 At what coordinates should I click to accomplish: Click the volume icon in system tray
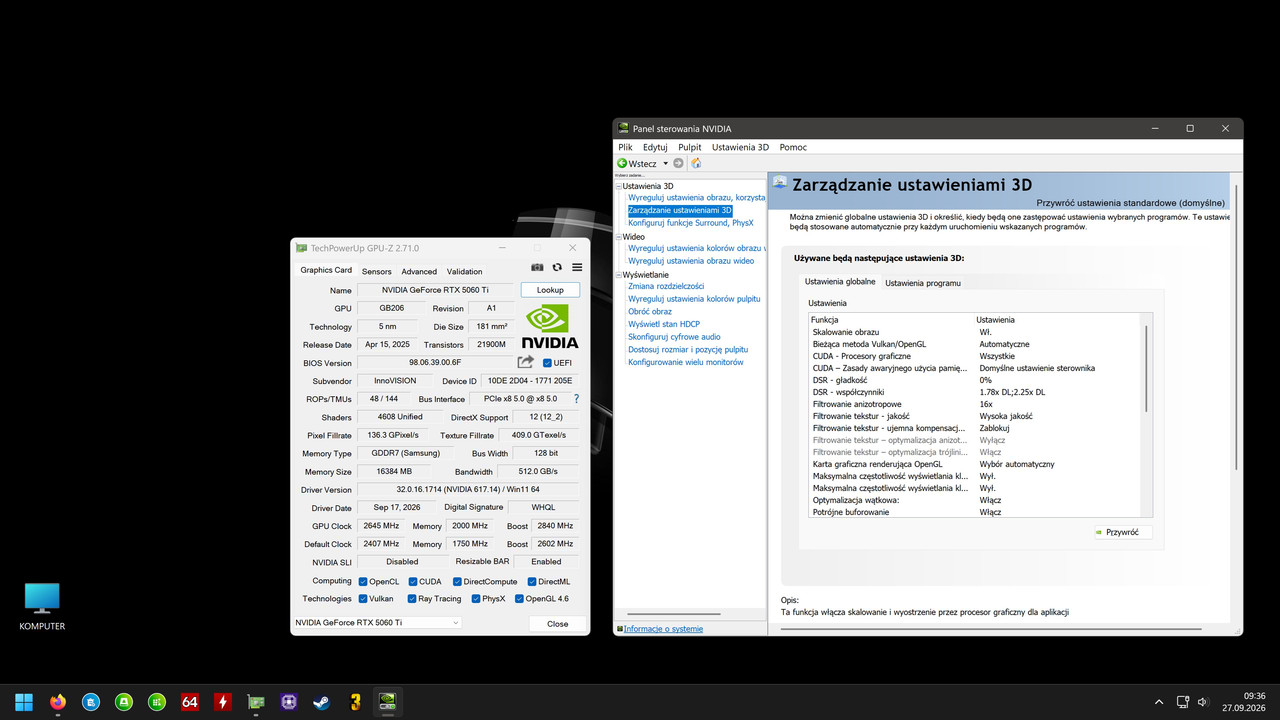point(1203,702)
